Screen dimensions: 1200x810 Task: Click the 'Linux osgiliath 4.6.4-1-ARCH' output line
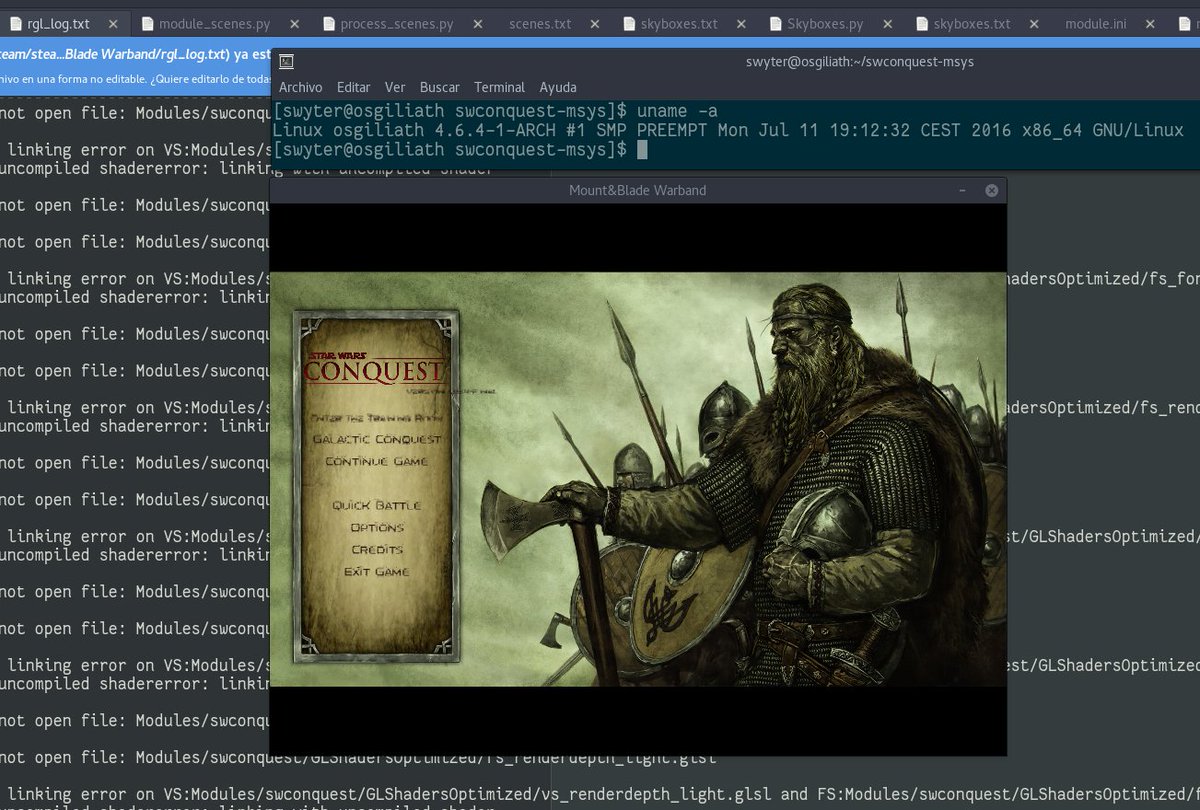(x=728, y=131)
